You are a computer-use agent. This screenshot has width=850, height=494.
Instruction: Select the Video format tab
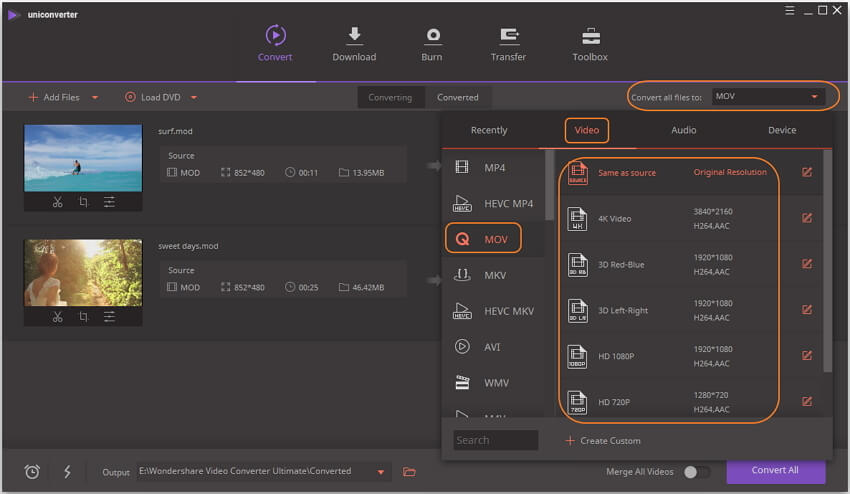(x=587, y=130)
